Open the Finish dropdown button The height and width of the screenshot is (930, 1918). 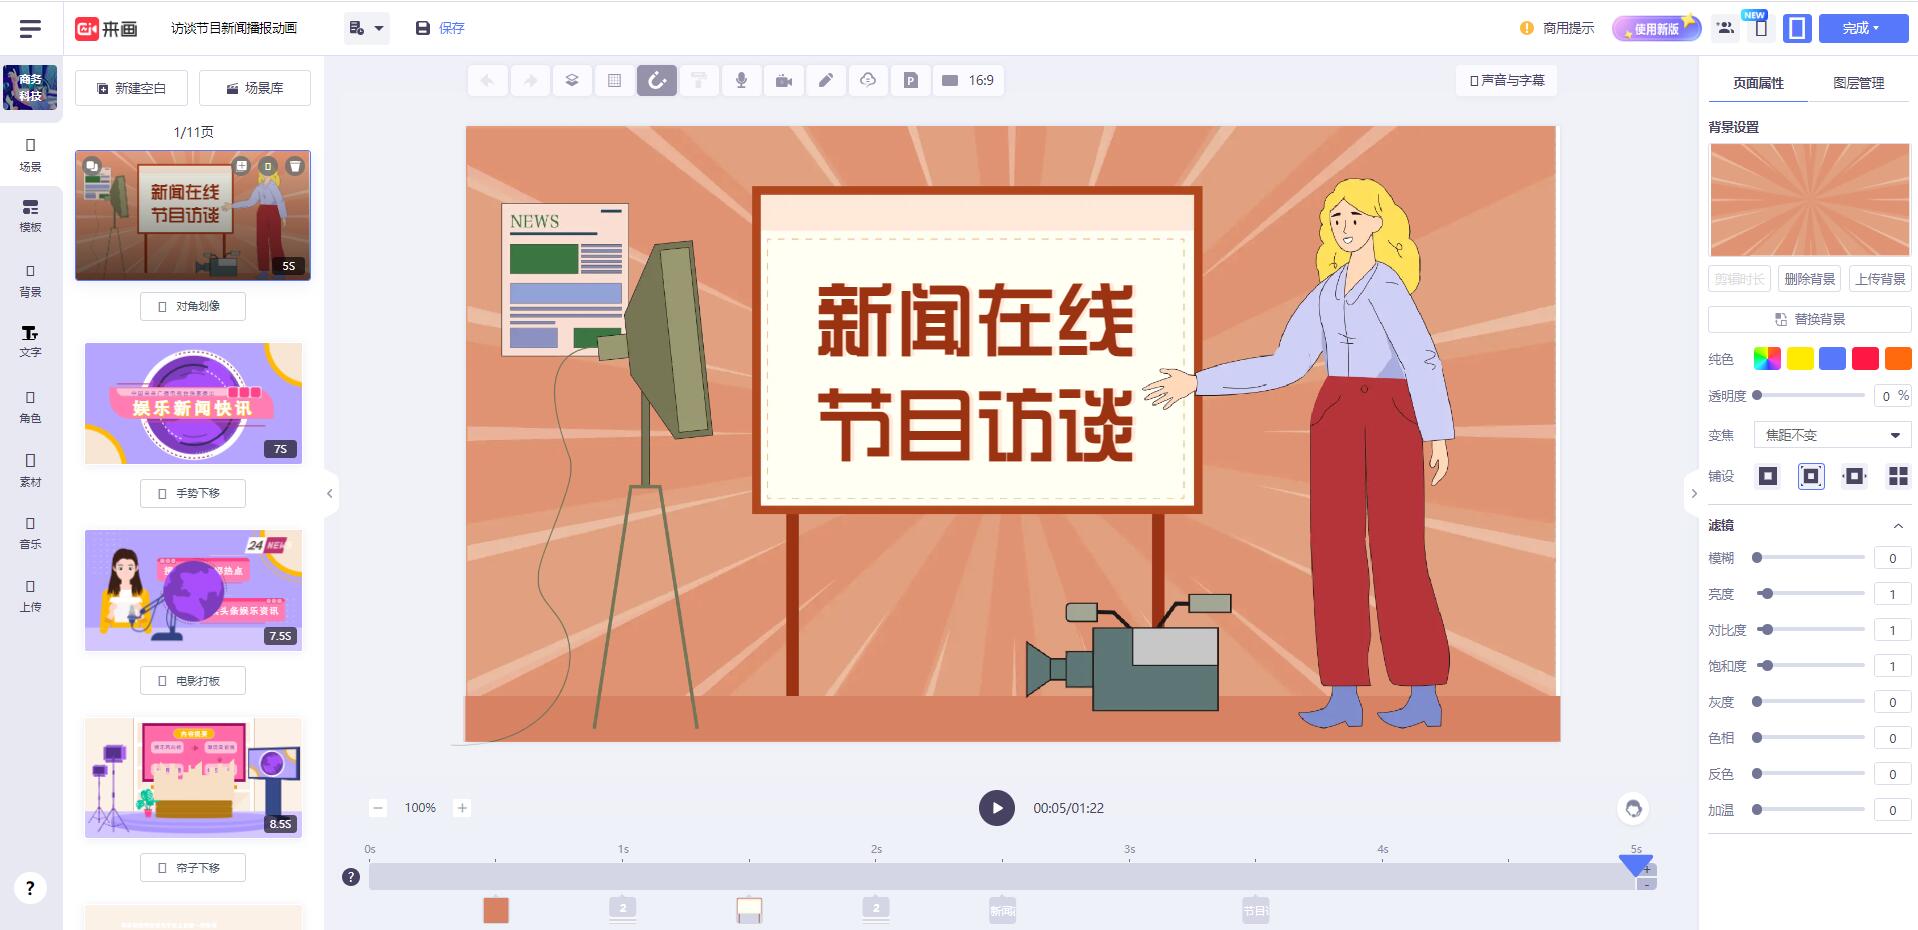[x=1863, y=28]
